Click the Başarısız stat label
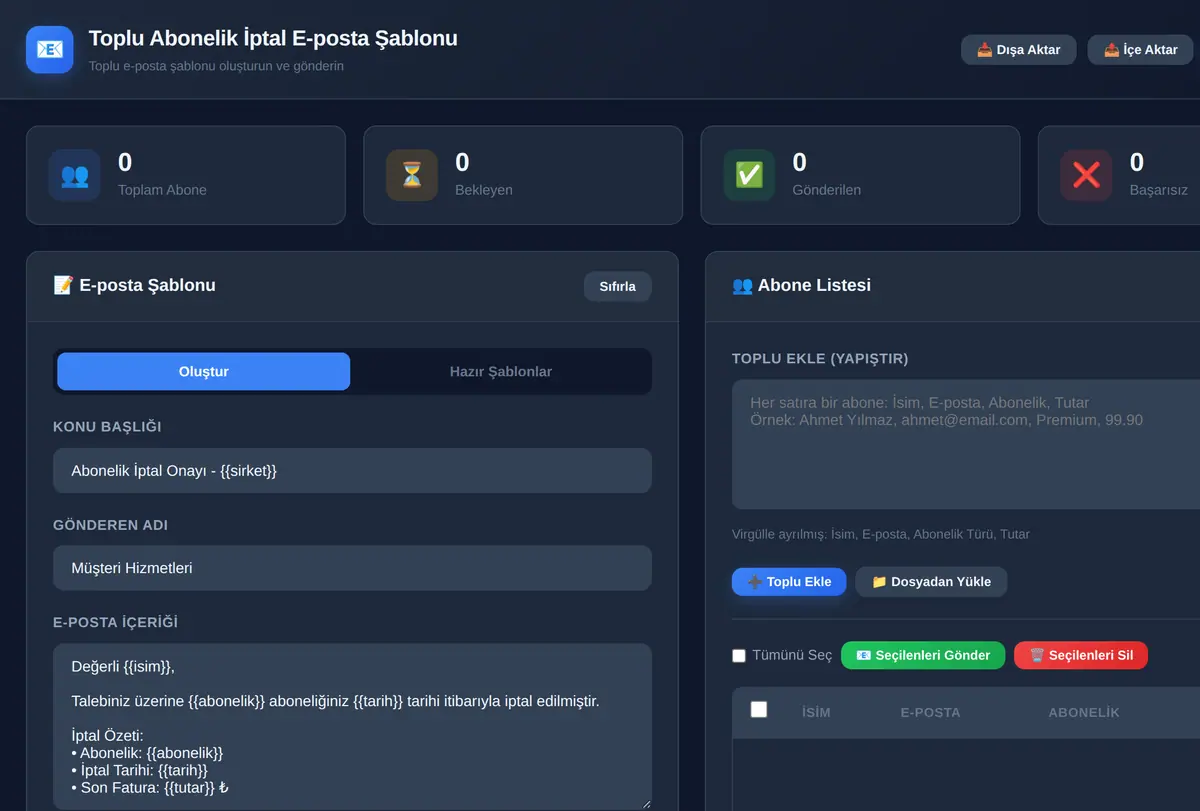The width and height of the screenshot is (1200, 811). (x=1159, y=190)
